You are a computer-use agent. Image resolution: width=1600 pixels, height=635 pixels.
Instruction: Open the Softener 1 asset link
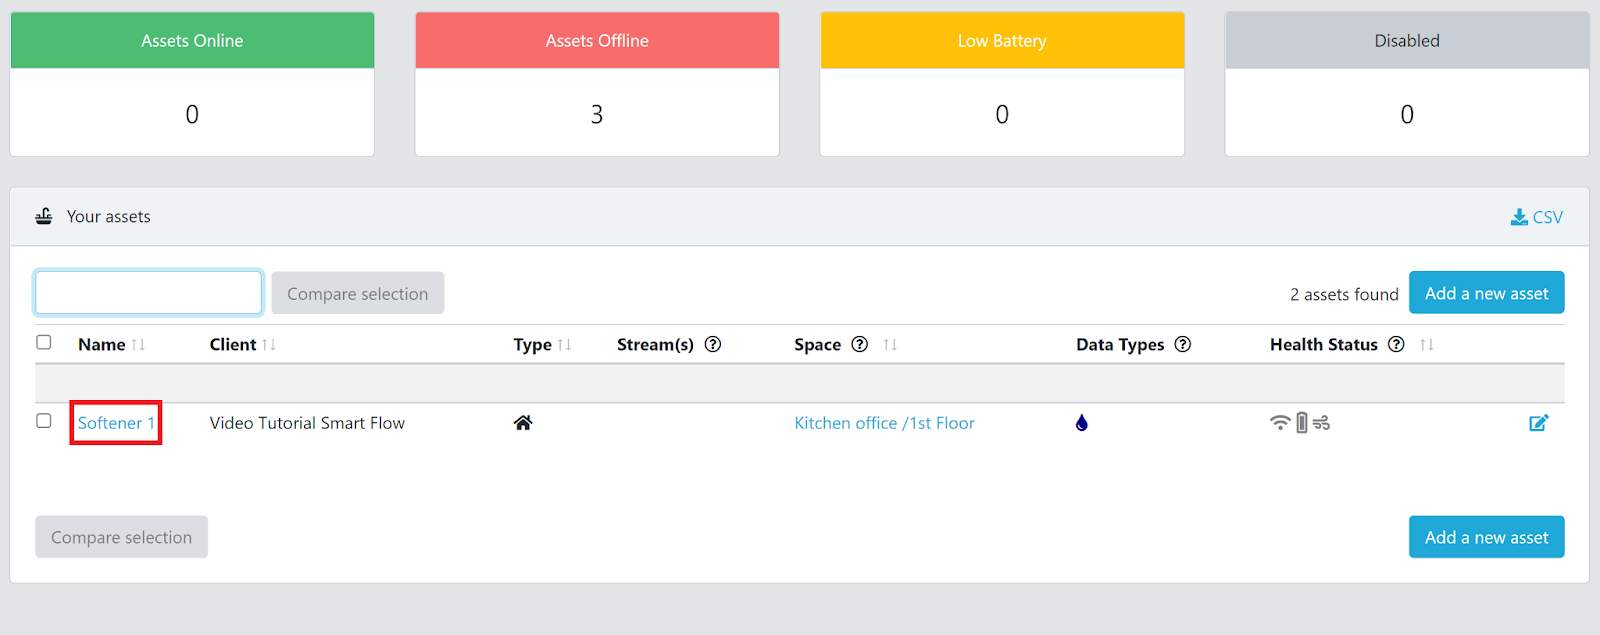(x=116, y=423)
